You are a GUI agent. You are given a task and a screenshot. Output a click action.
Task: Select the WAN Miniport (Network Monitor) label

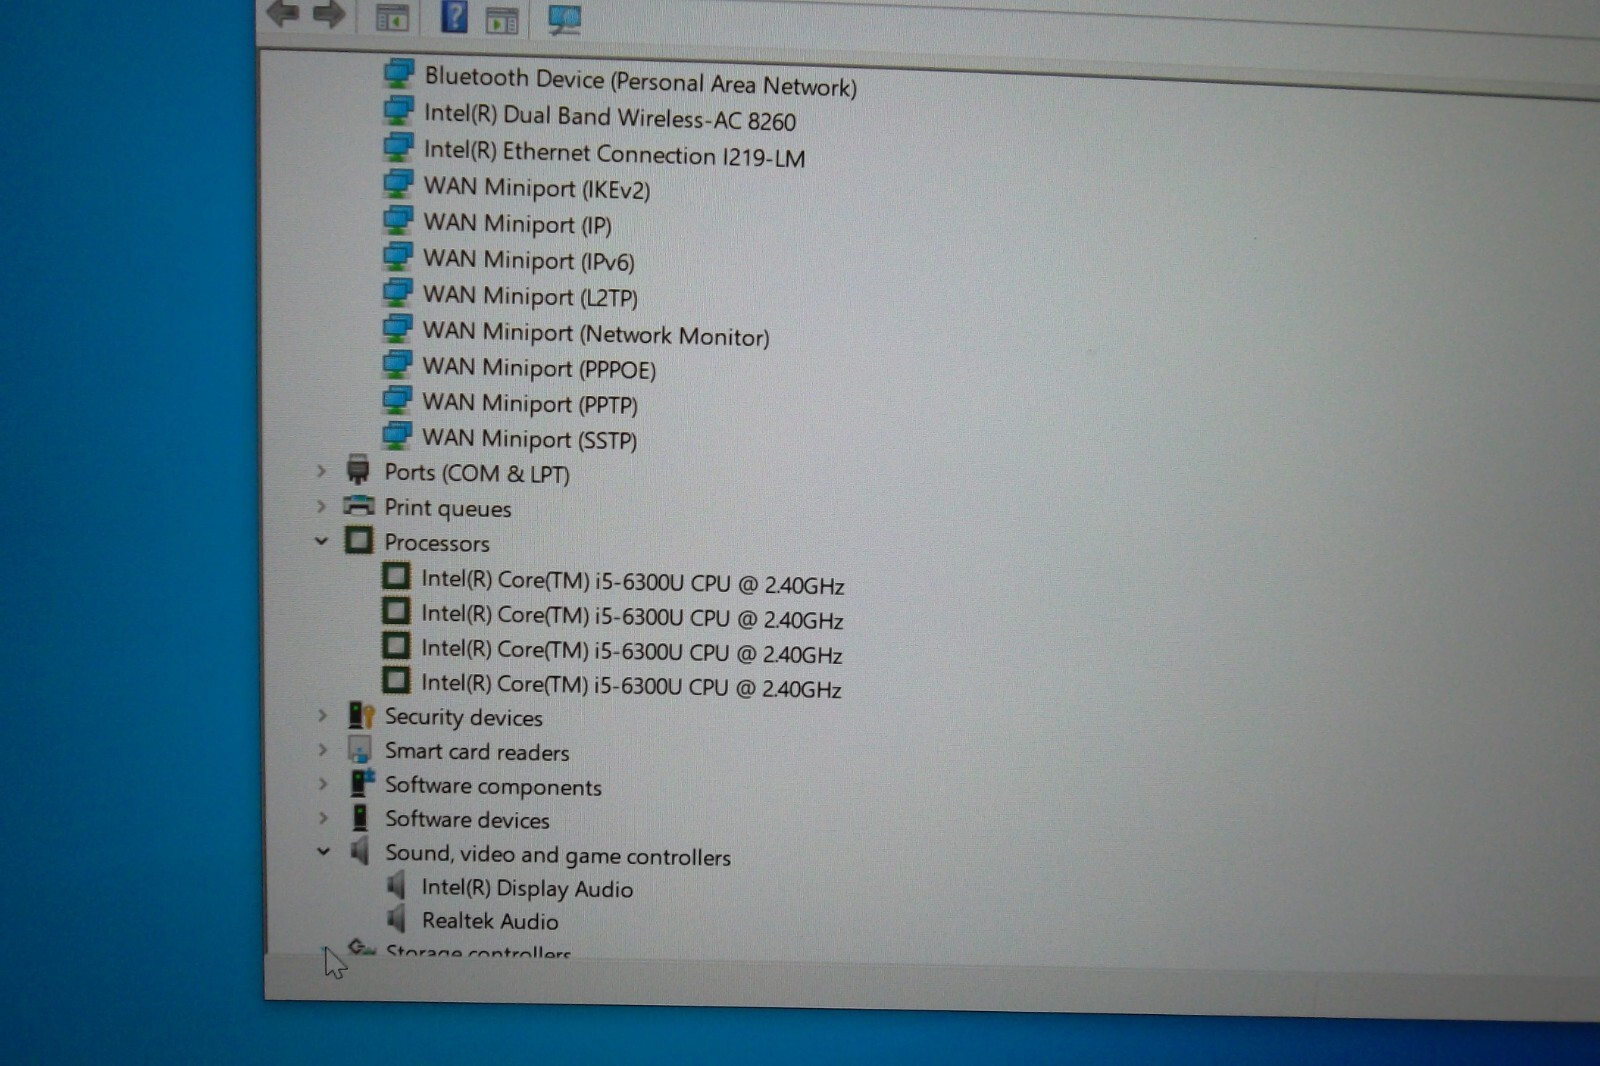pyautogui.click(x=596, y=333)
